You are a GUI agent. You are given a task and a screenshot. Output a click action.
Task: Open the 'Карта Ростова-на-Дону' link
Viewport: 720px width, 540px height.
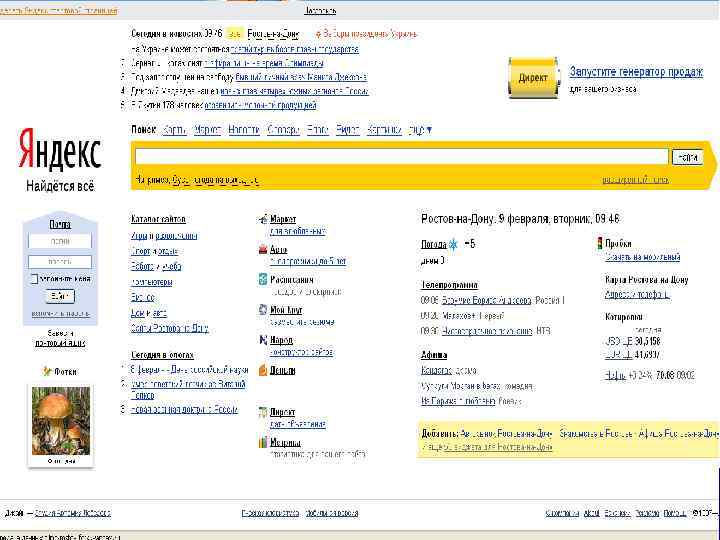pyautogui.click(x=647, y=280)
